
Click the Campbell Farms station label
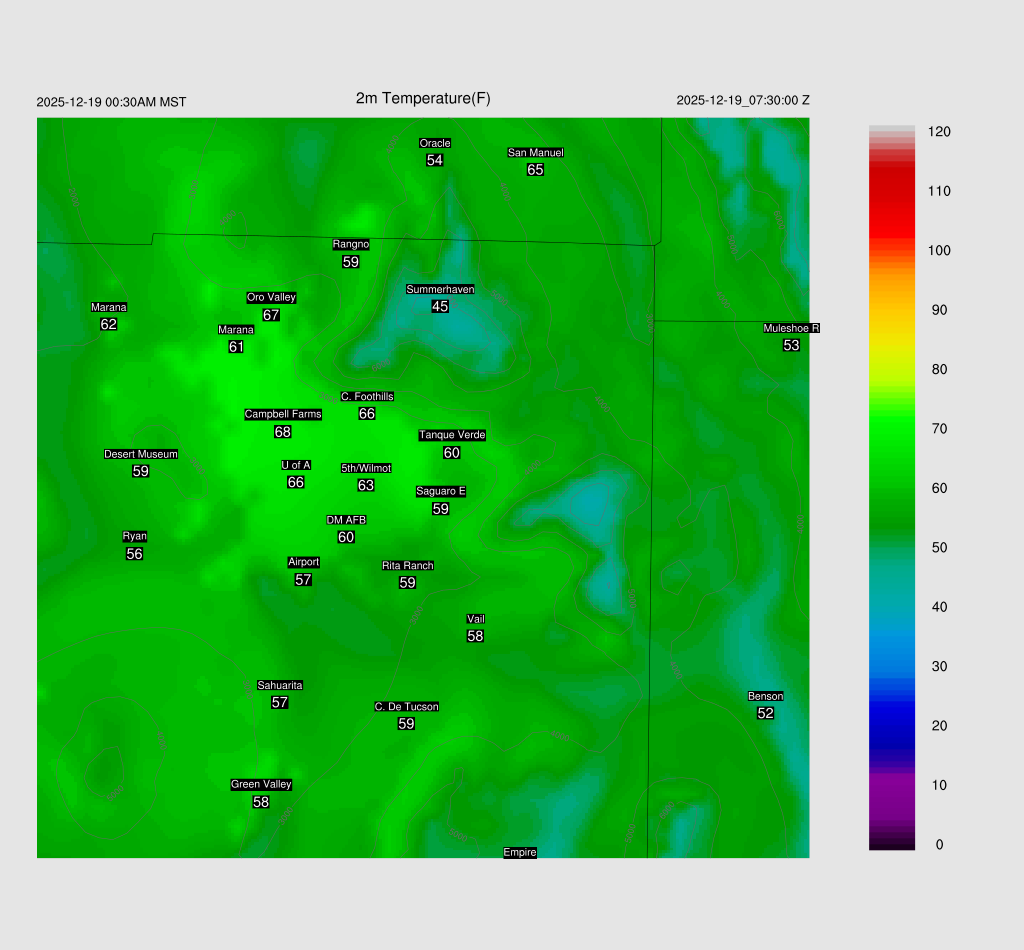pos(283,415)
